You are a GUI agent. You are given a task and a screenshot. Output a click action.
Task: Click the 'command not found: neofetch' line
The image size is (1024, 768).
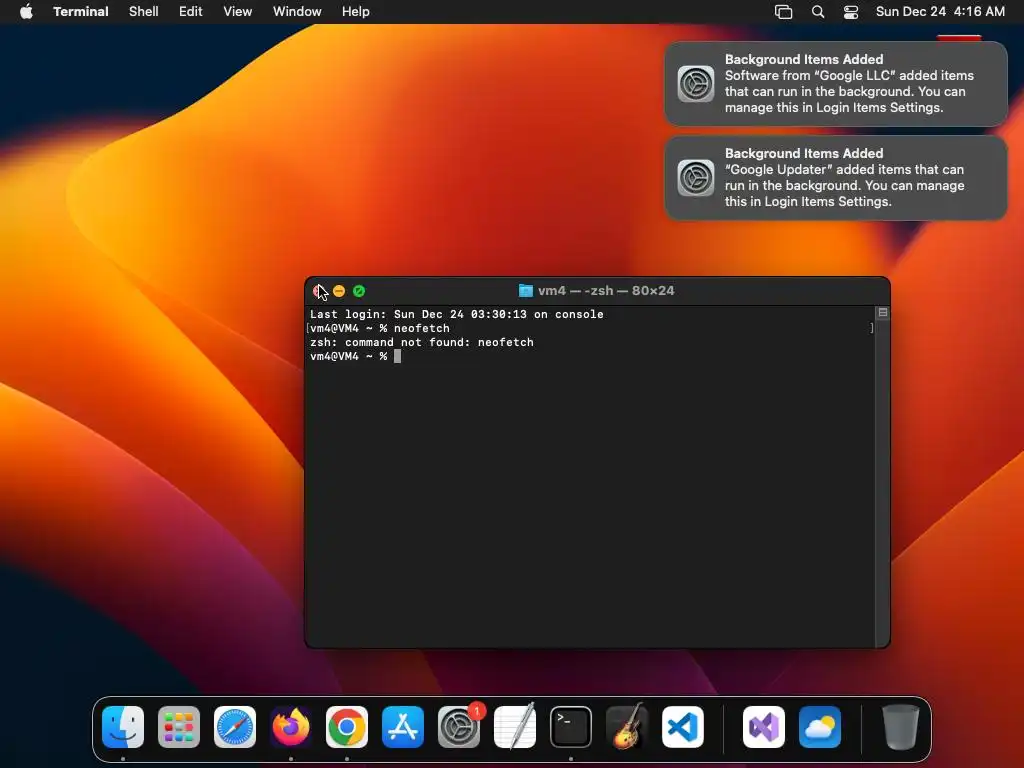[x=422, y=342]
